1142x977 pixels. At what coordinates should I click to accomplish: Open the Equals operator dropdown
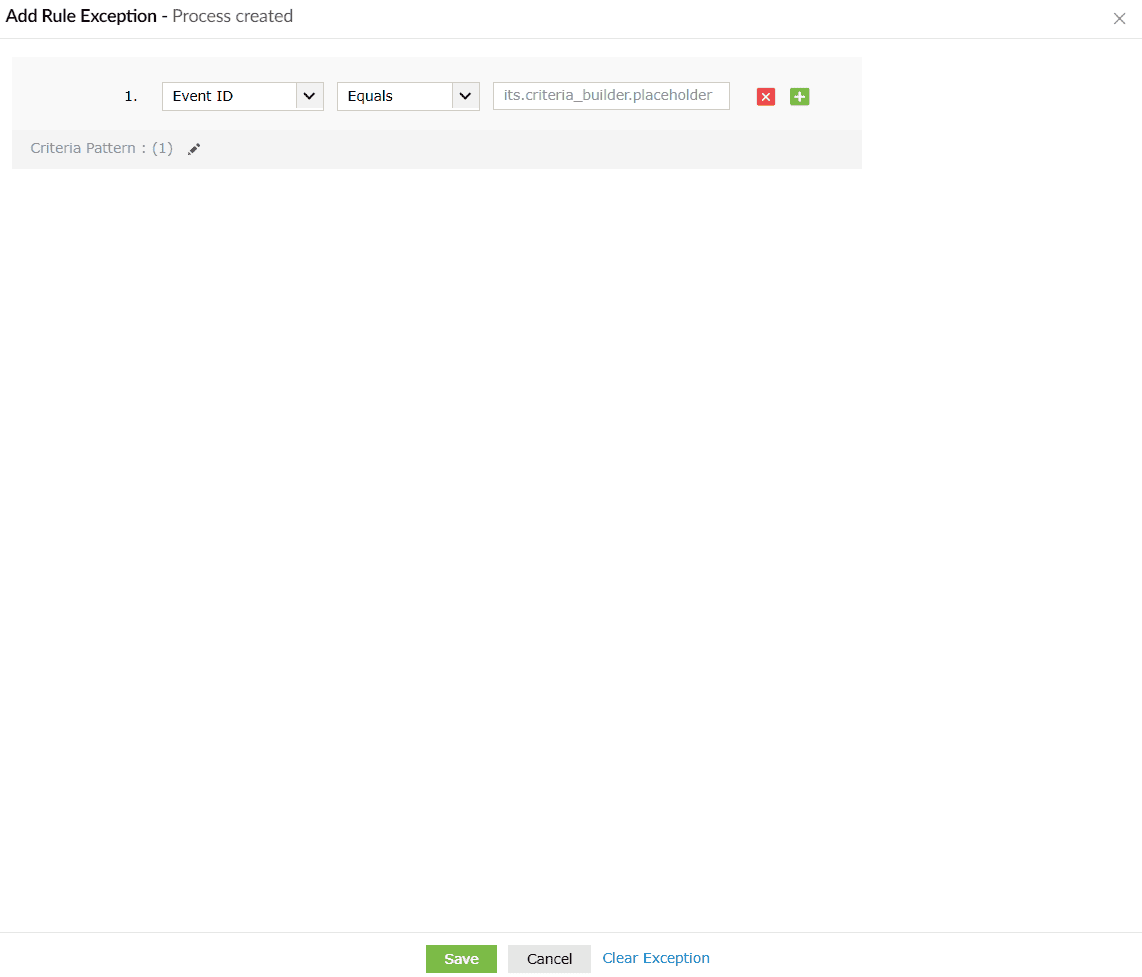click(408, 96)
